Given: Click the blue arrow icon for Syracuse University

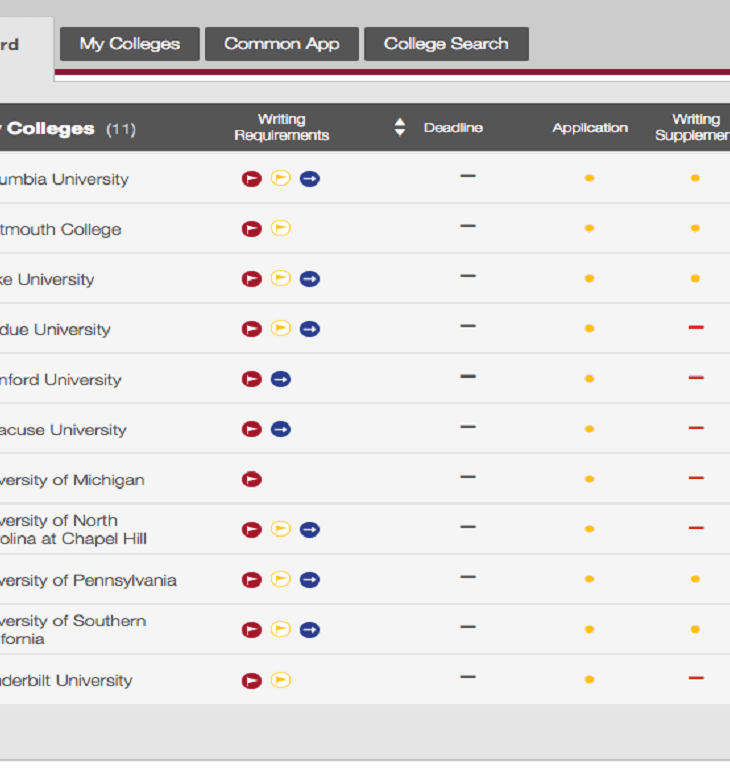Looking at the screenshot, I should [281, 429].
